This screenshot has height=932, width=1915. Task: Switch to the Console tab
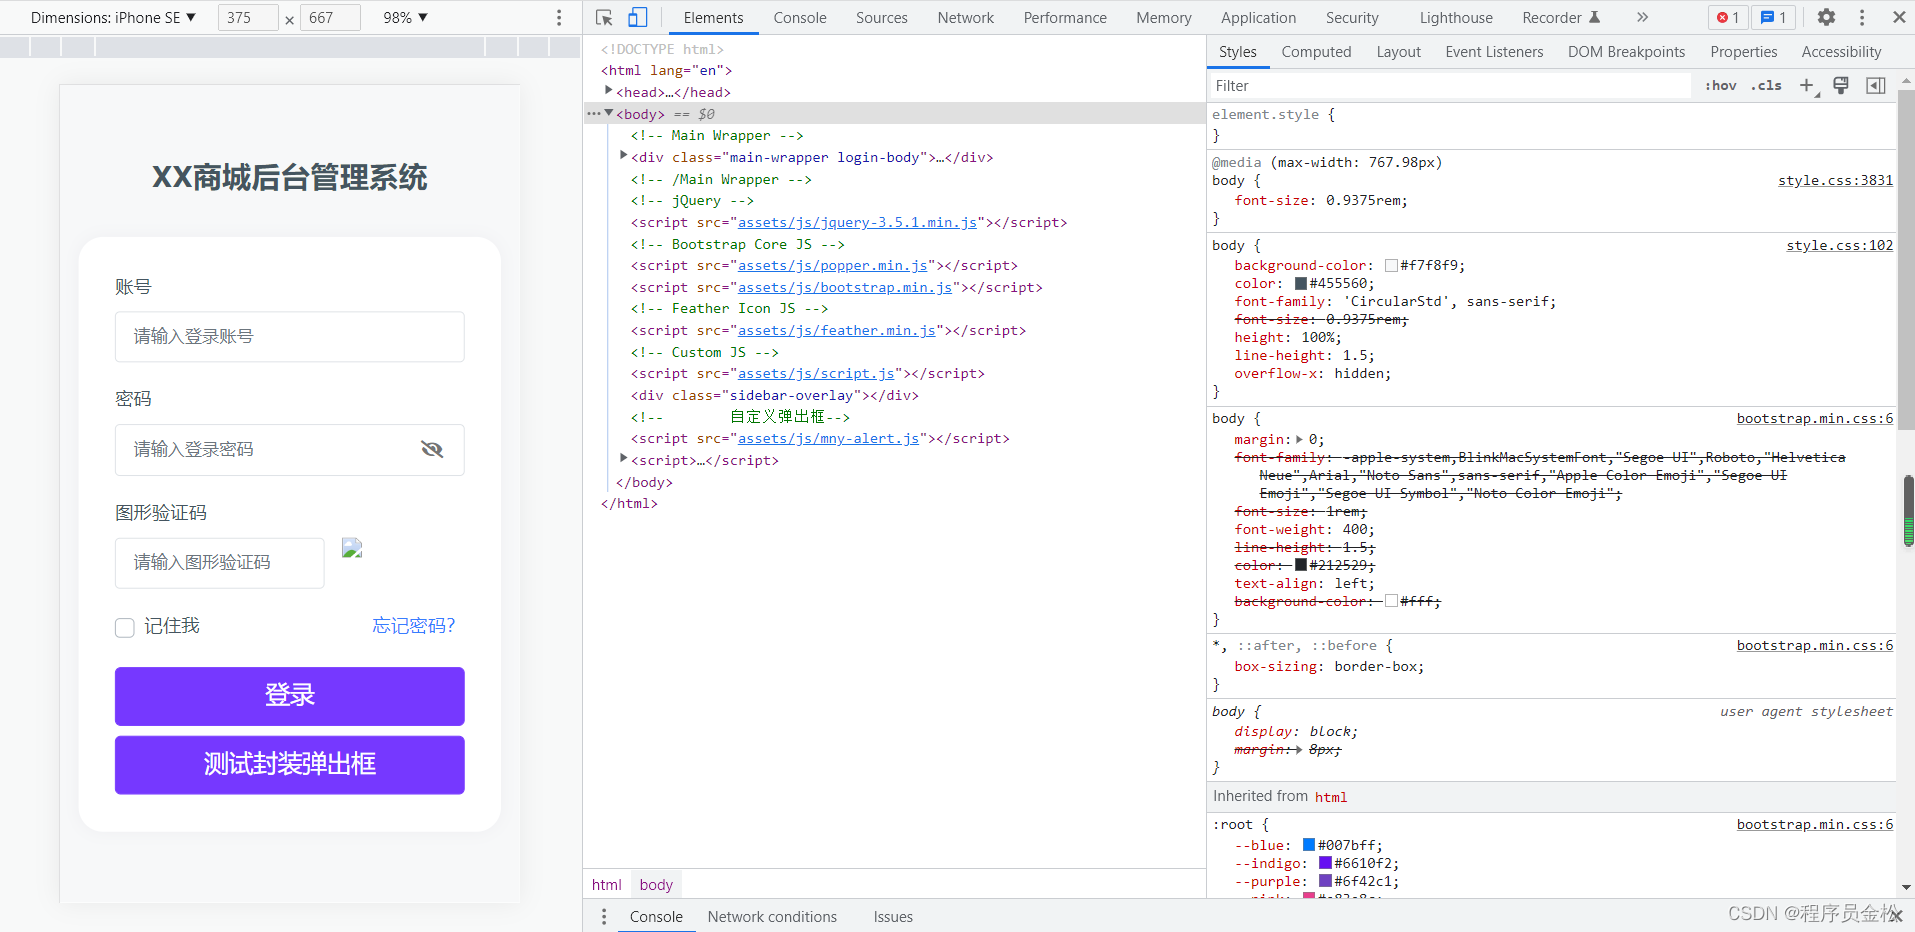pos(800,17)
